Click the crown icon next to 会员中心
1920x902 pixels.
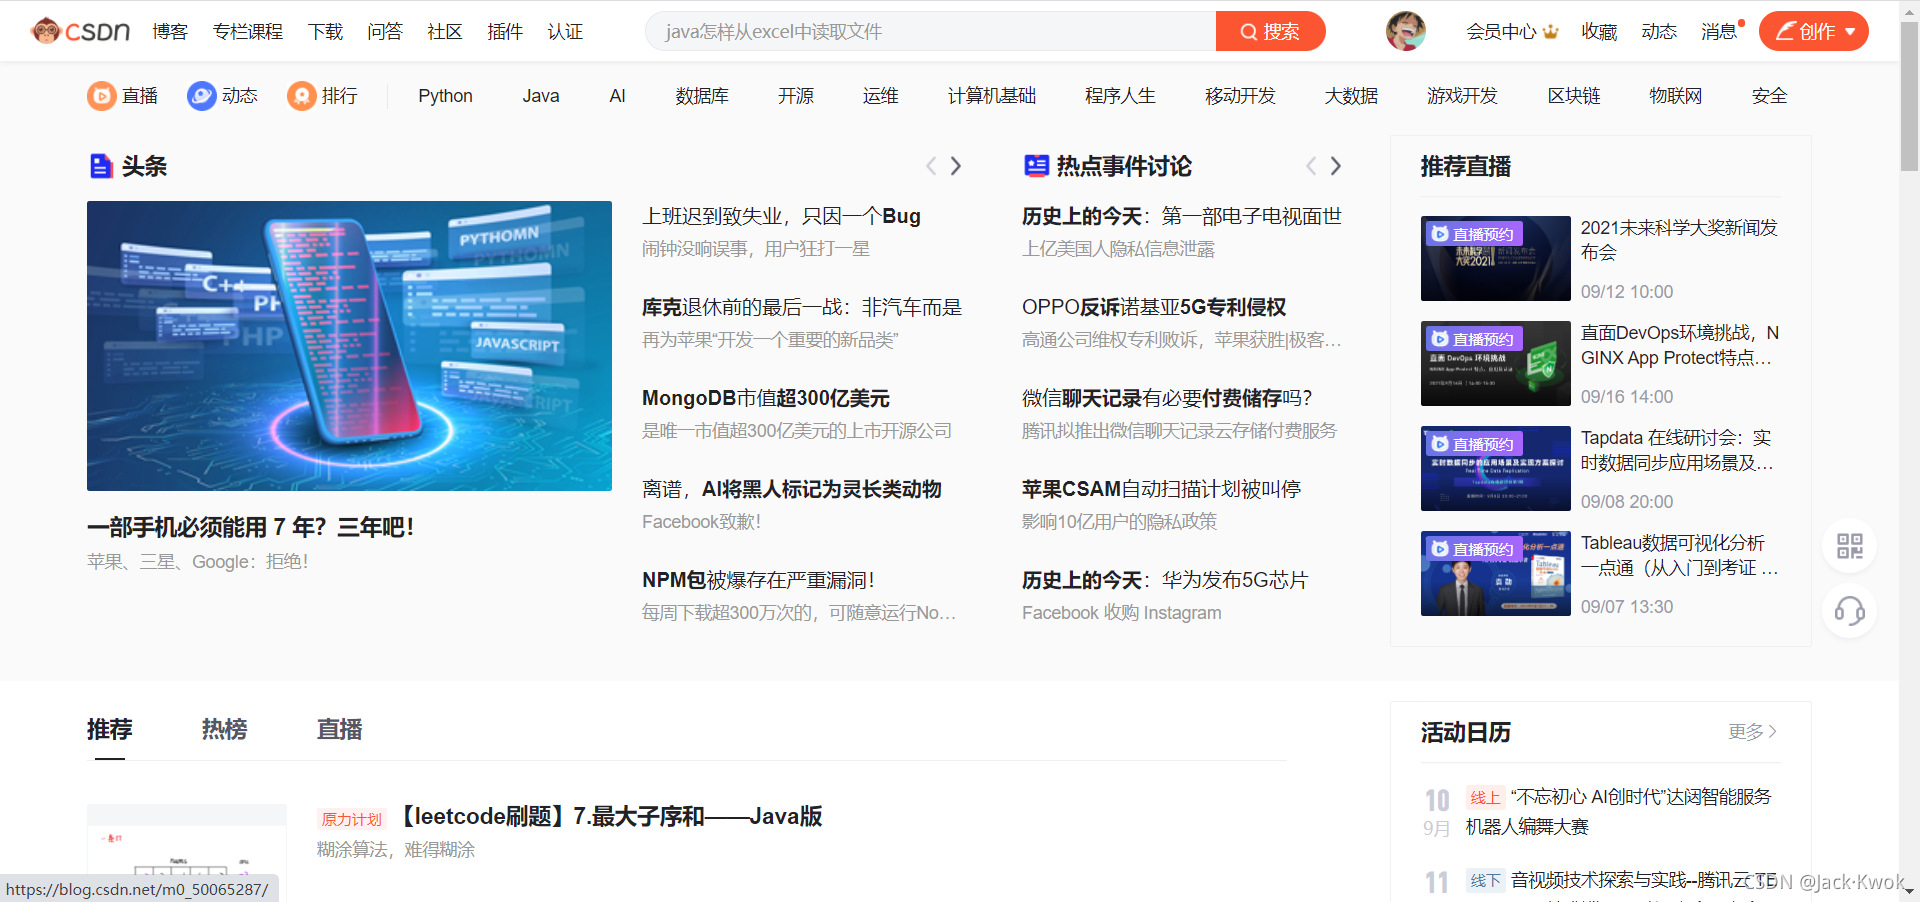1550,31
